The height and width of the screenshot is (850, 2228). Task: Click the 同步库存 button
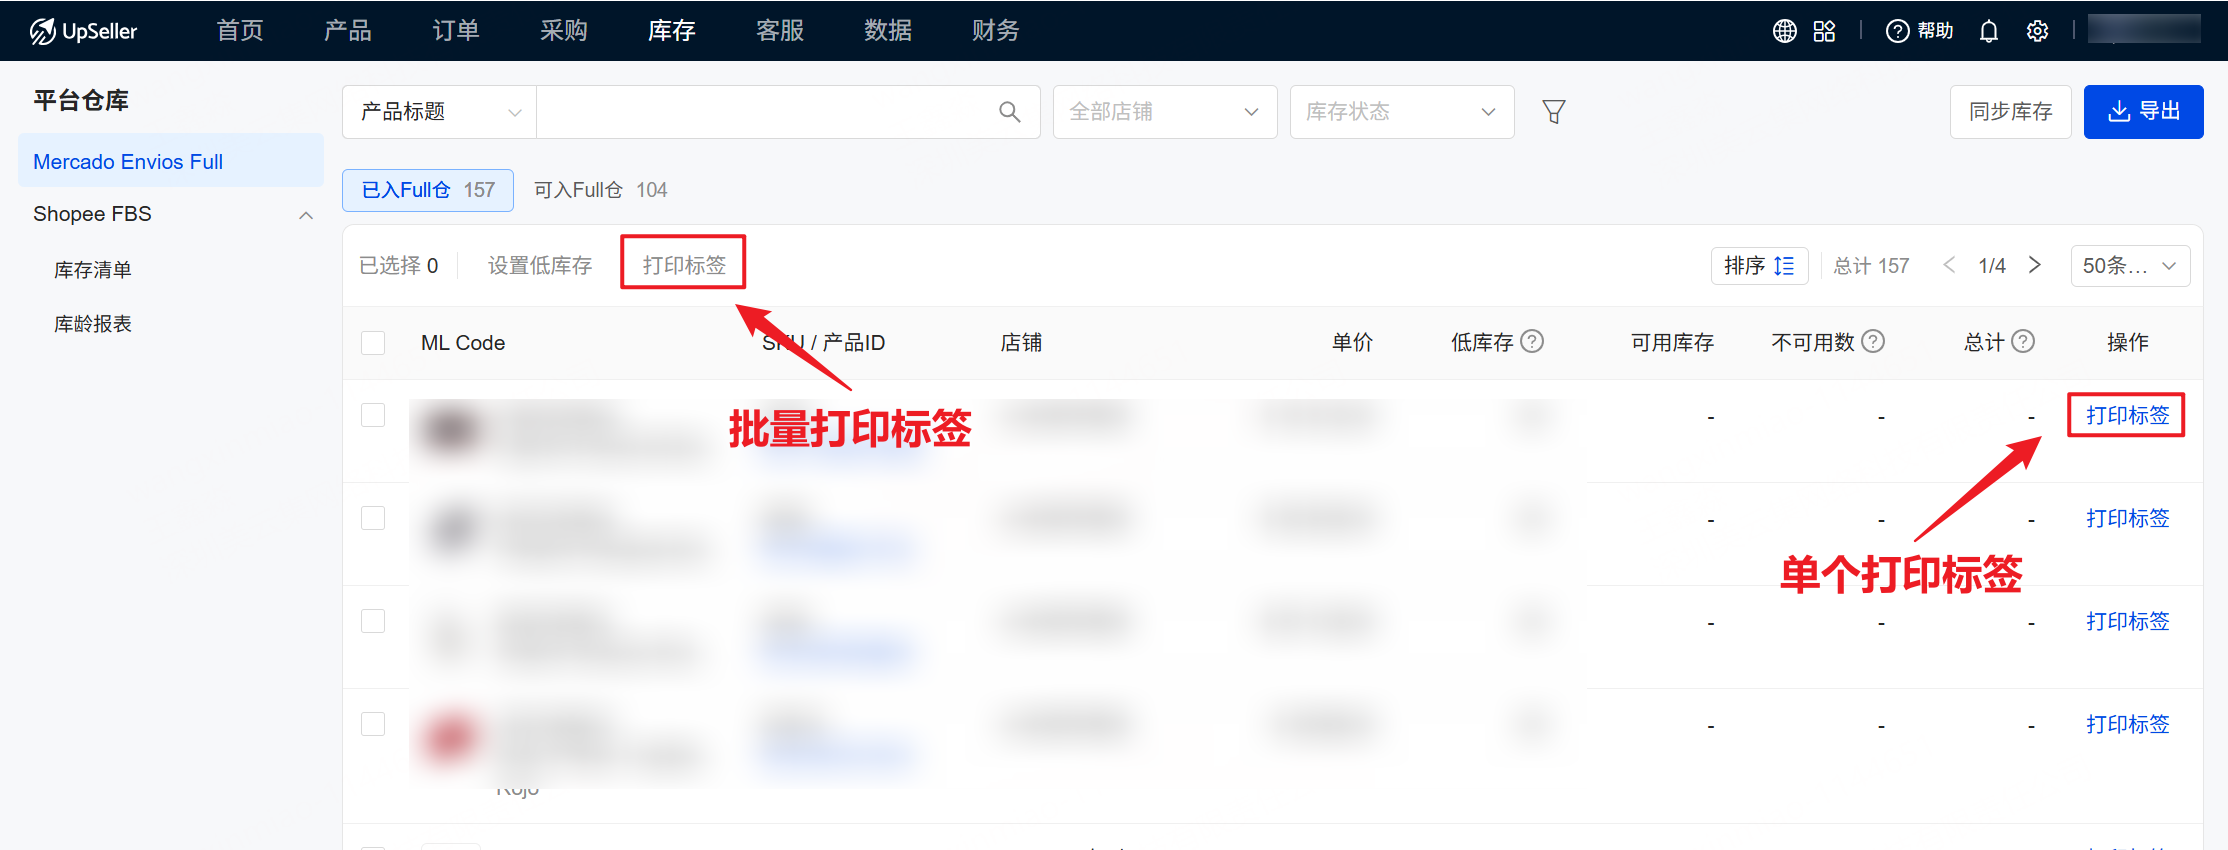pyautogui.click(x=2010, y=112)
